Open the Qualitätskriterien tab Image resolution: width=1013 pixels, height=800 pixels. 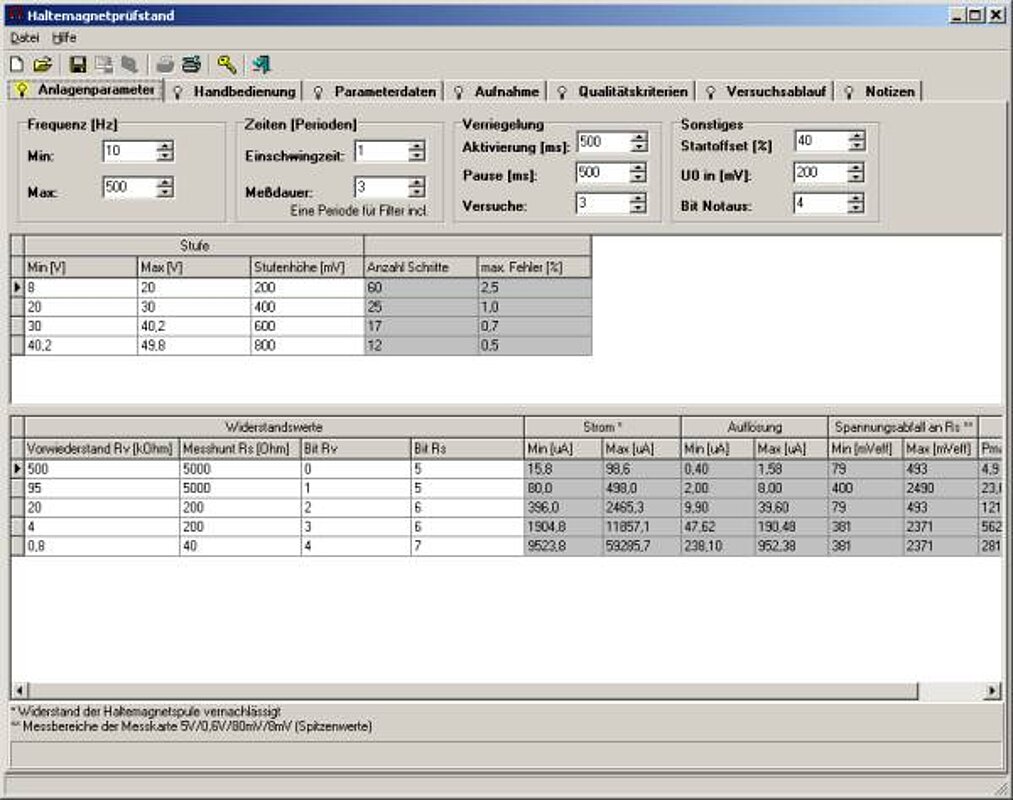coord(623,92)
